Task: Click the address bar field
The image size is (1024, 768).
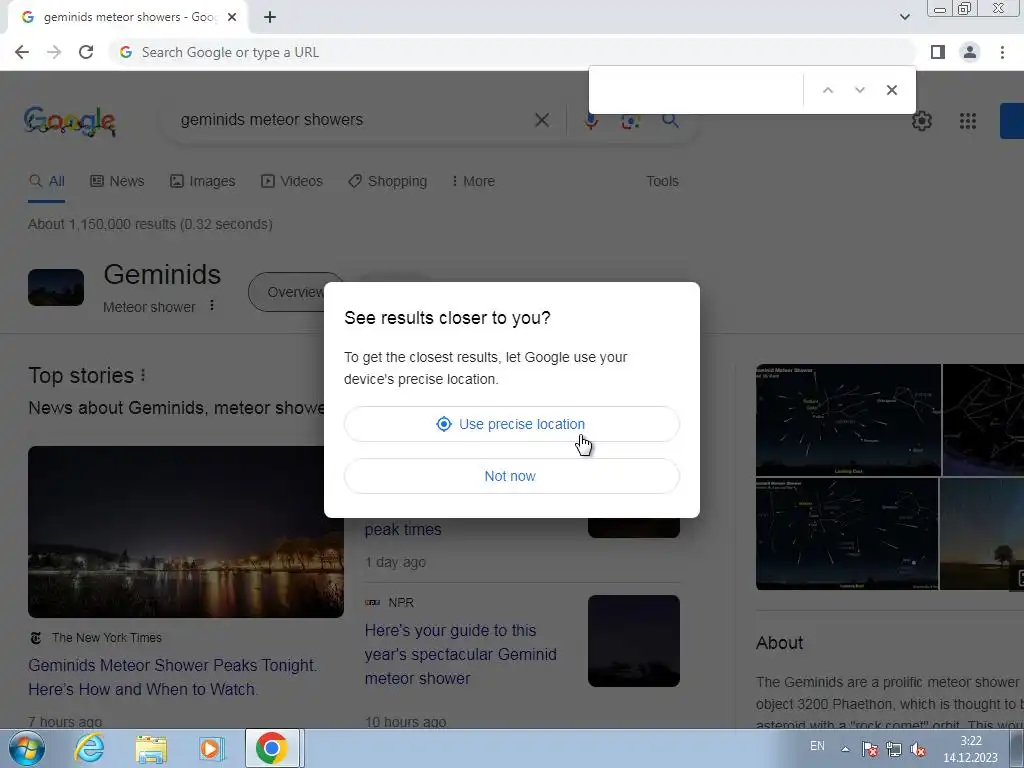Action: (x=511, y=52)
